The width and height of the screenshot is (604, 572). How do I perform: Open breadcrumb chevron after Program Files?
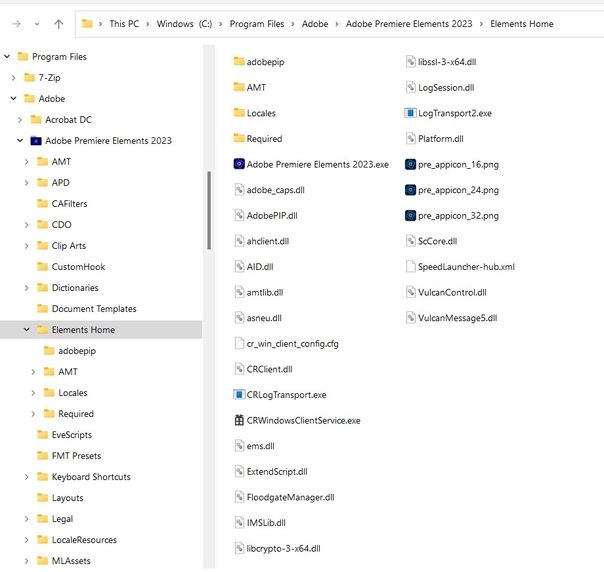293,24
